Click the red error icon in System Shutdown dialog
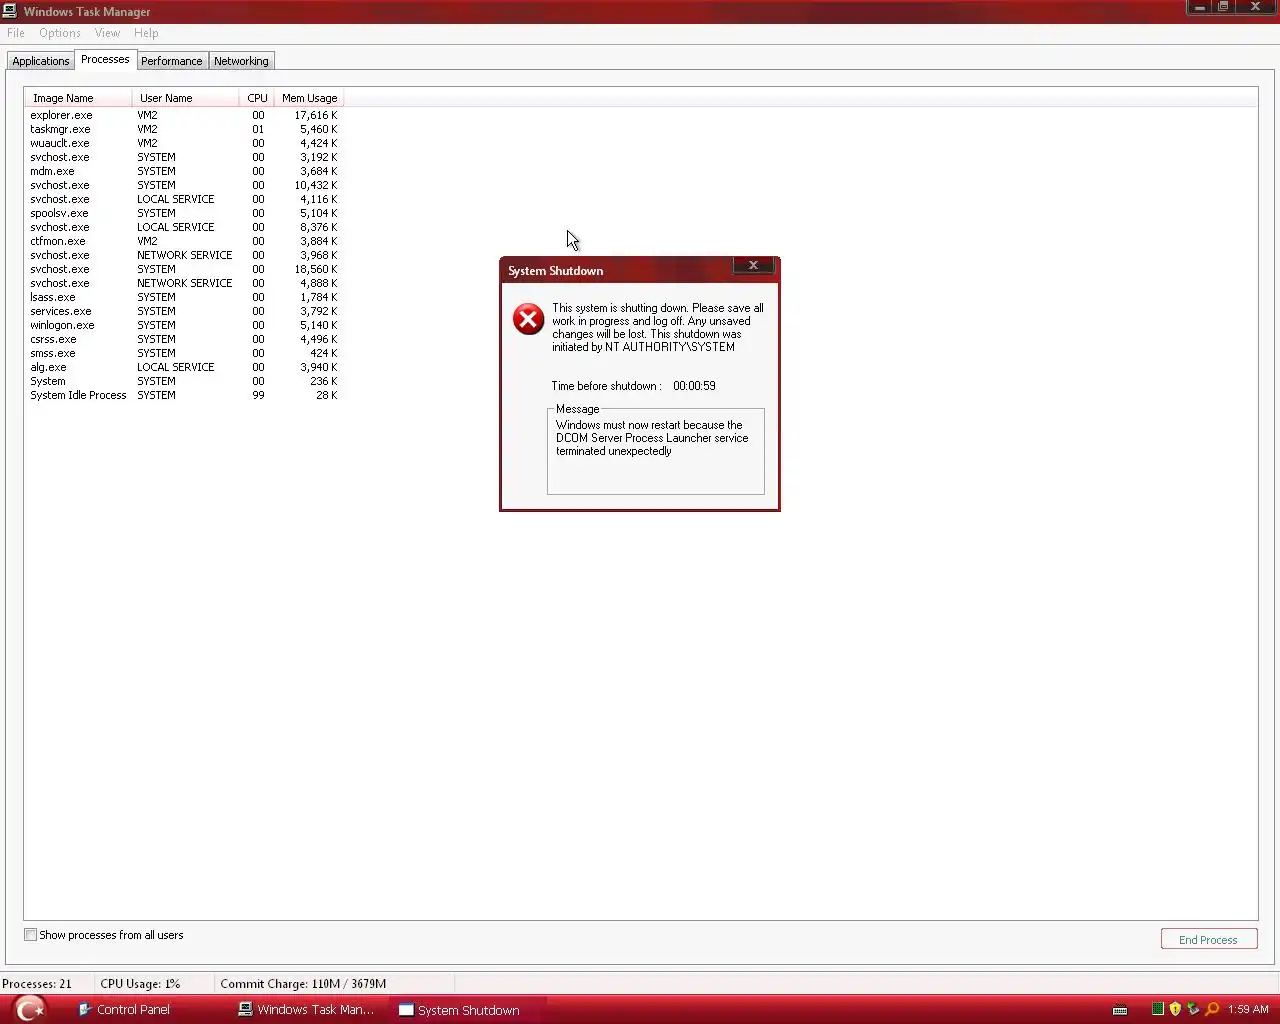Screen dimensions: 1280x1024 pyautogui.click(x=528, y=319)
